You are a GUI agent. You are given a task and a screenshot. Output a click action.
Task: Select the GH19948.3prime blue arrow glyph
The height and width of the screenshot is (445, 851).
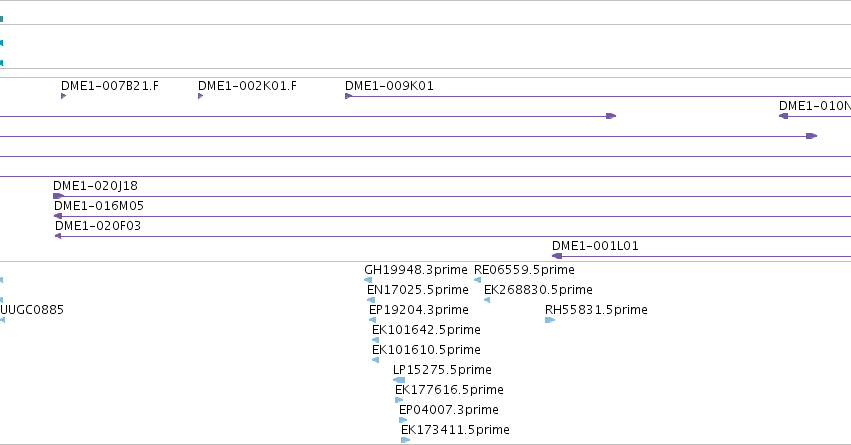368,280
